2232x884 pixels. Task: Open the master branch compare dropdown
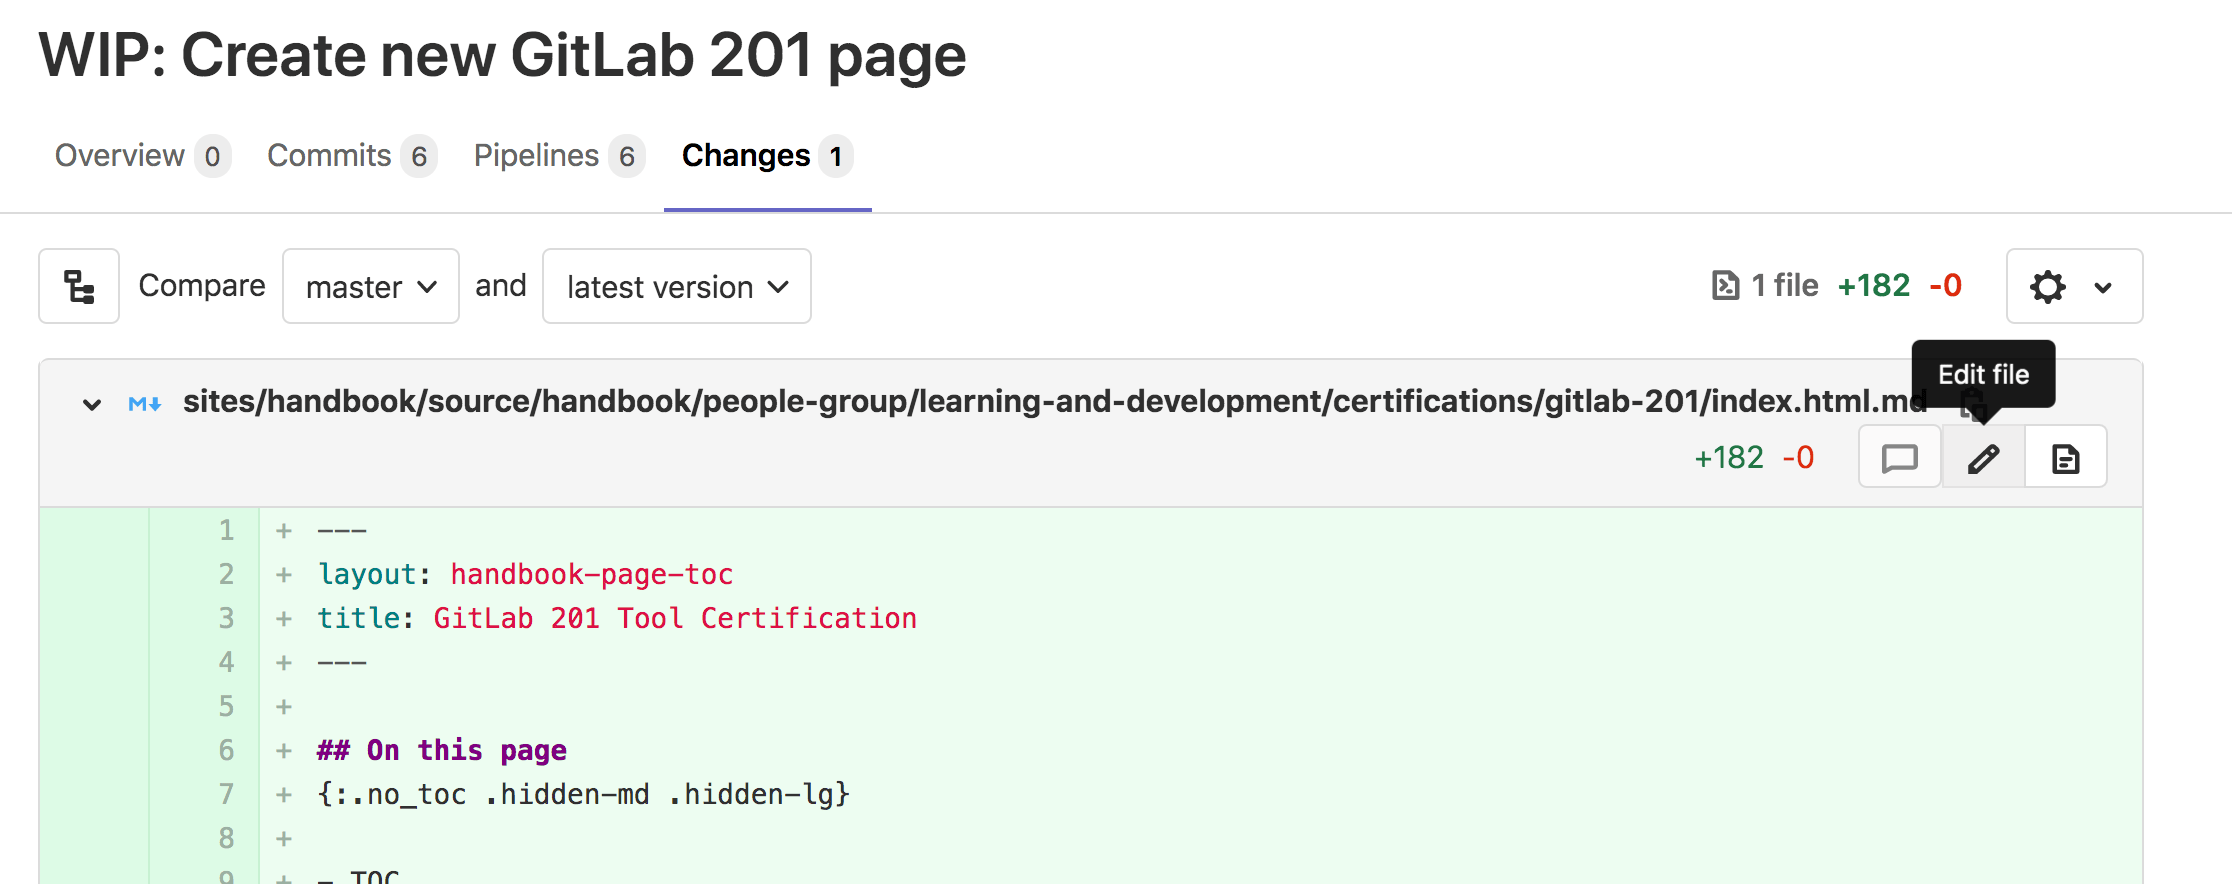click(371, 286)
